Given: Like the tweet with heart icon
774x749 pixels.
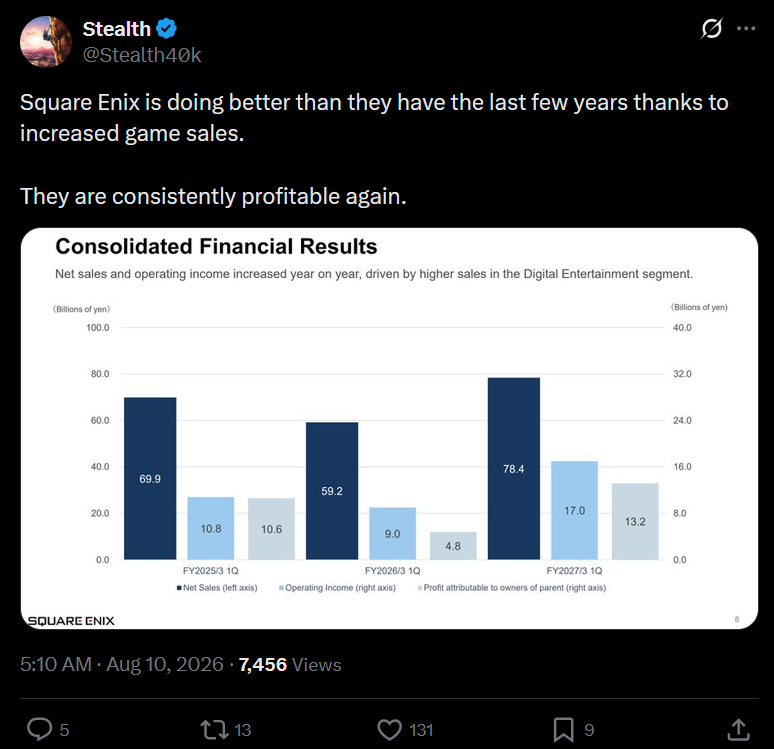Looking at the screenshot, I should click(389, 730).
